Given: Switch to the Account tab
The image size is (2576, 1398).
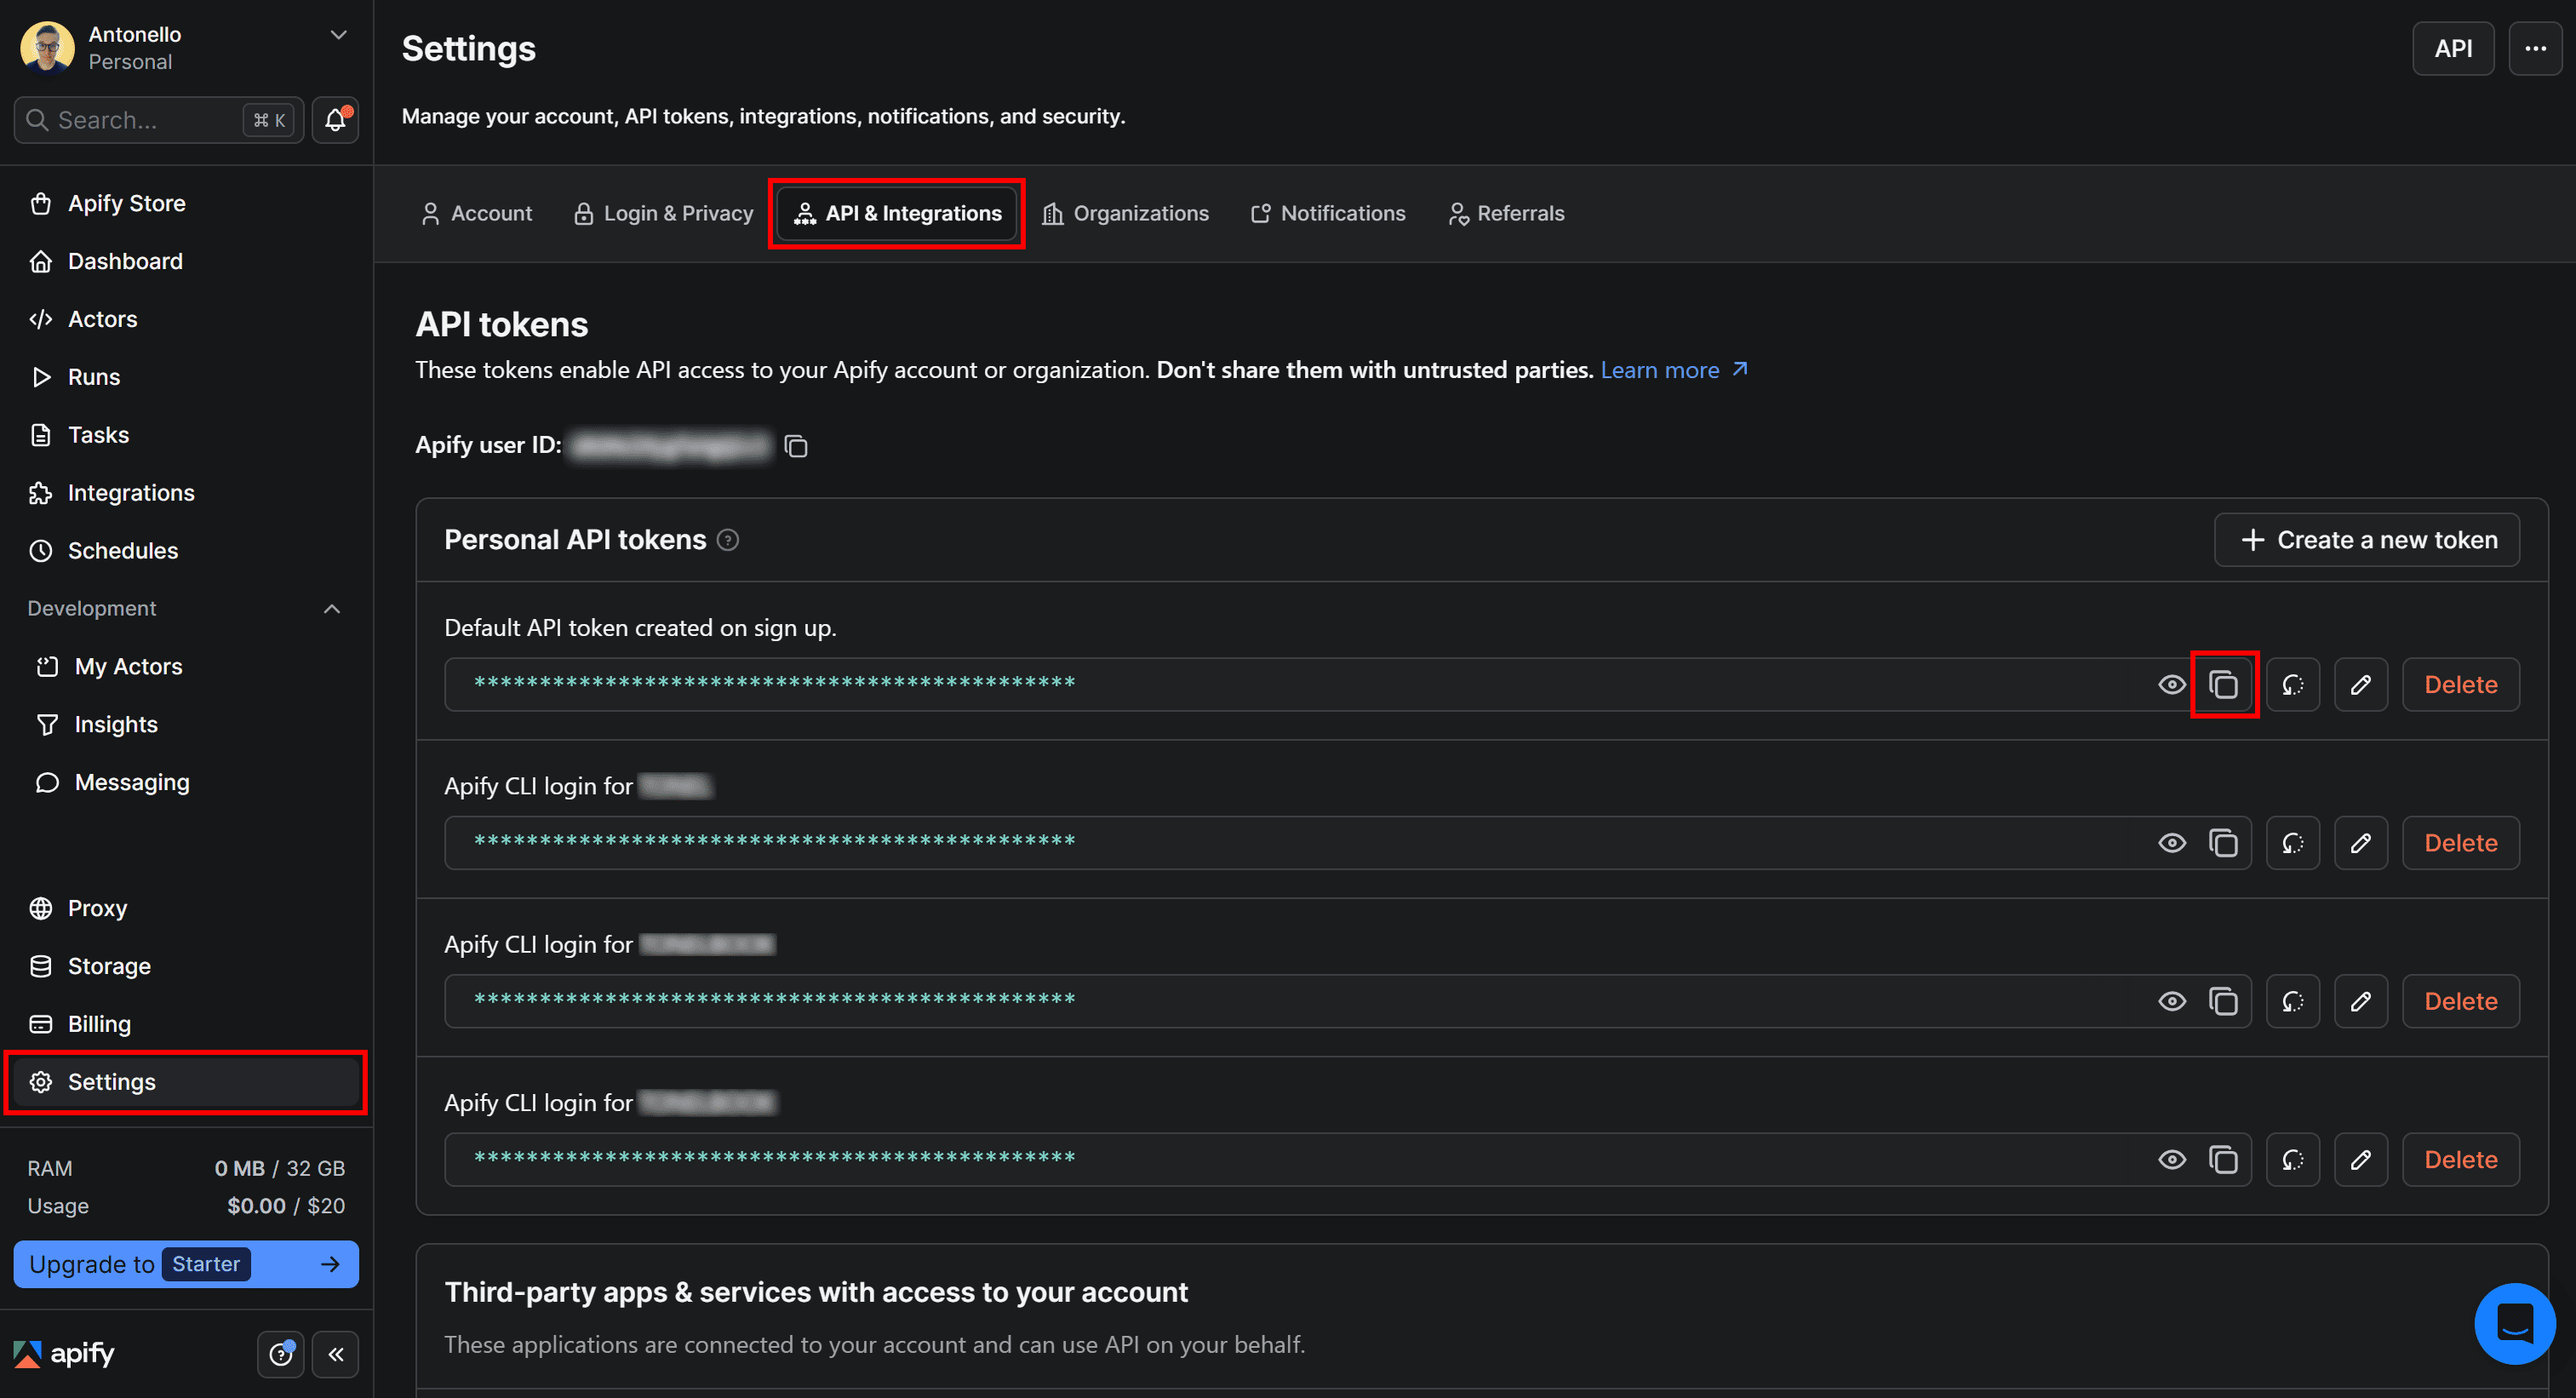Looking at the screenshot, I should [x=477, y=213].
